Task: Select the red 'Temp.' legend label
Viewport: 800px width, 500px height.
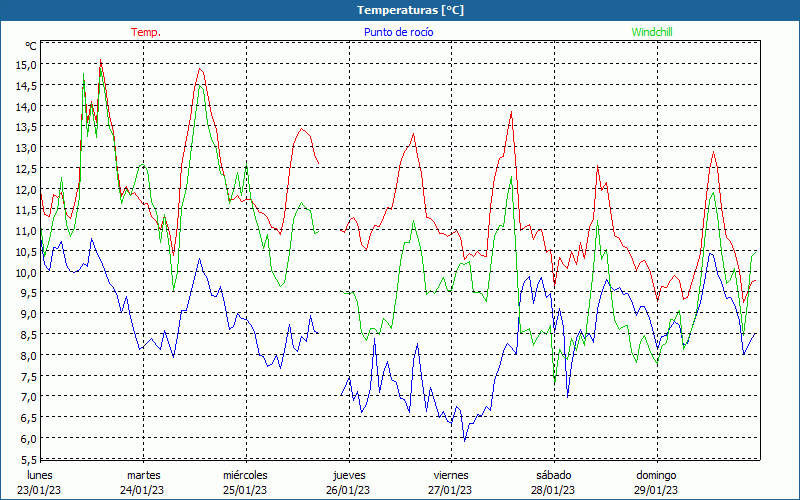Action: [146, 32]
